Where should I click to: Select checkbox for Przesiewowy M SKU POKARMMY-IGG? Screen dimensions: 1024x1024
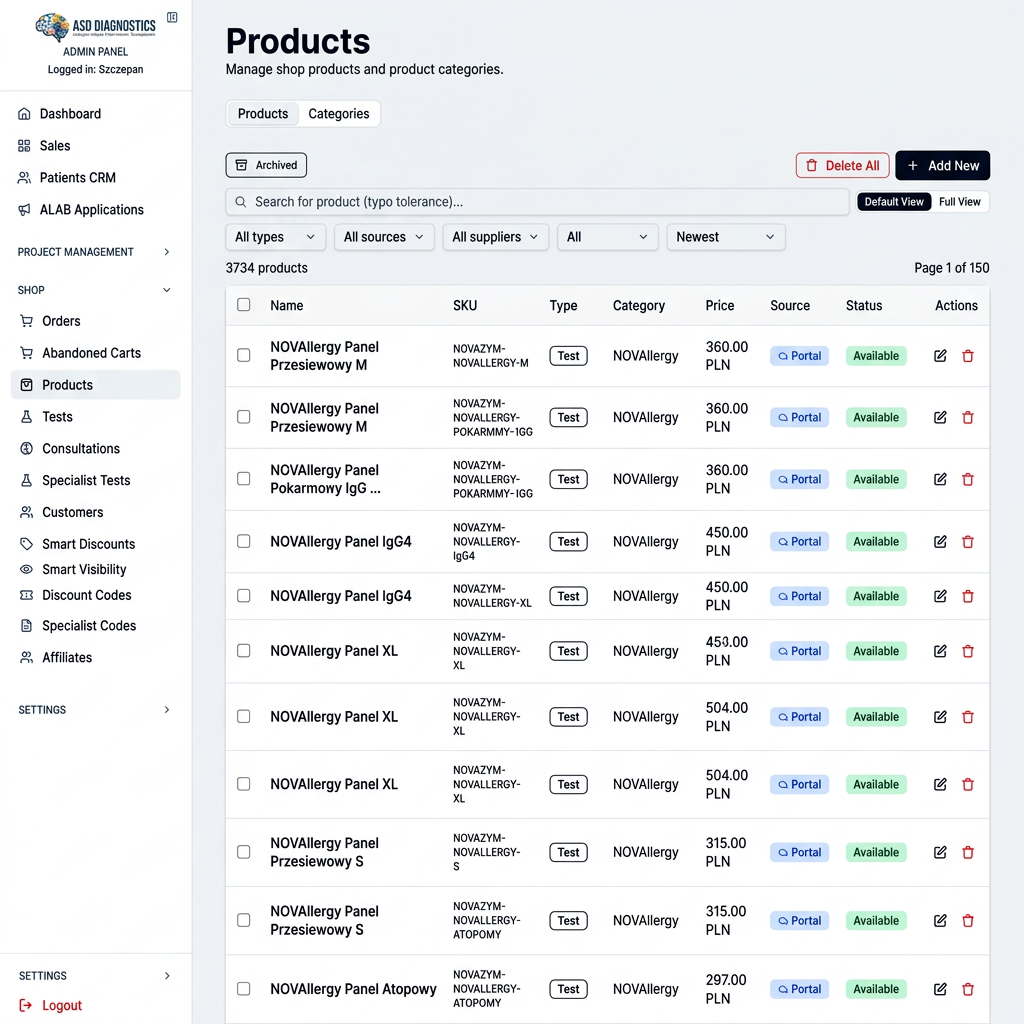coord(244,417)
